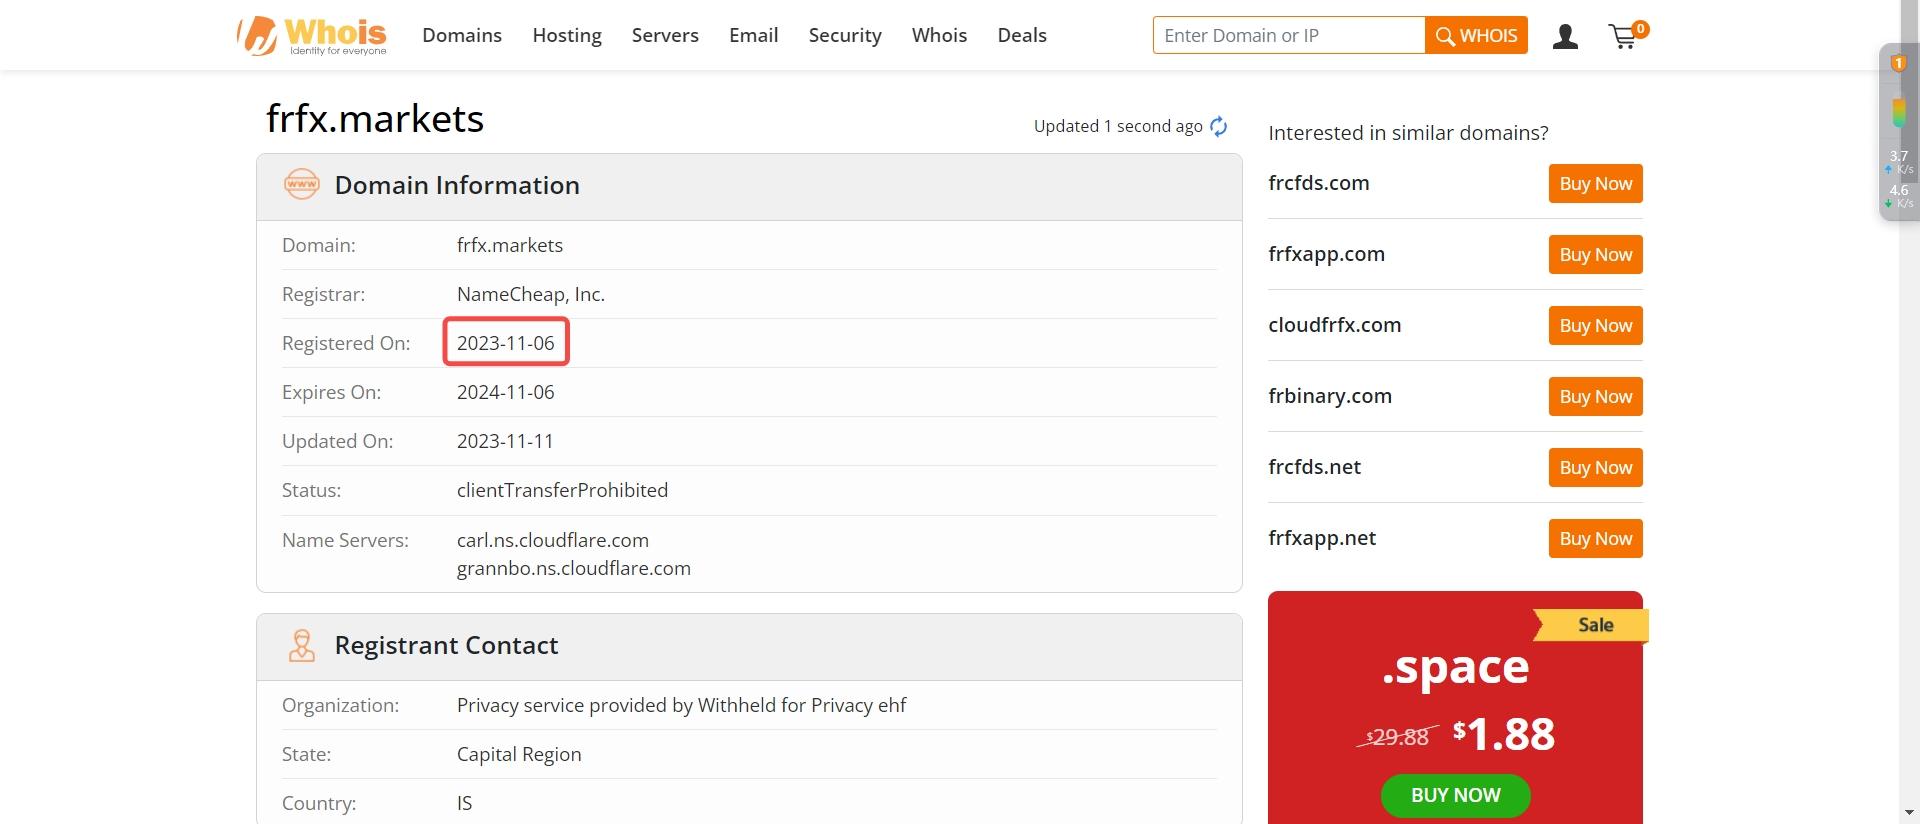This screenshot has width=1920, height=824.
Task: Click the domain value frfx.markets row
Action: [510, 245]
